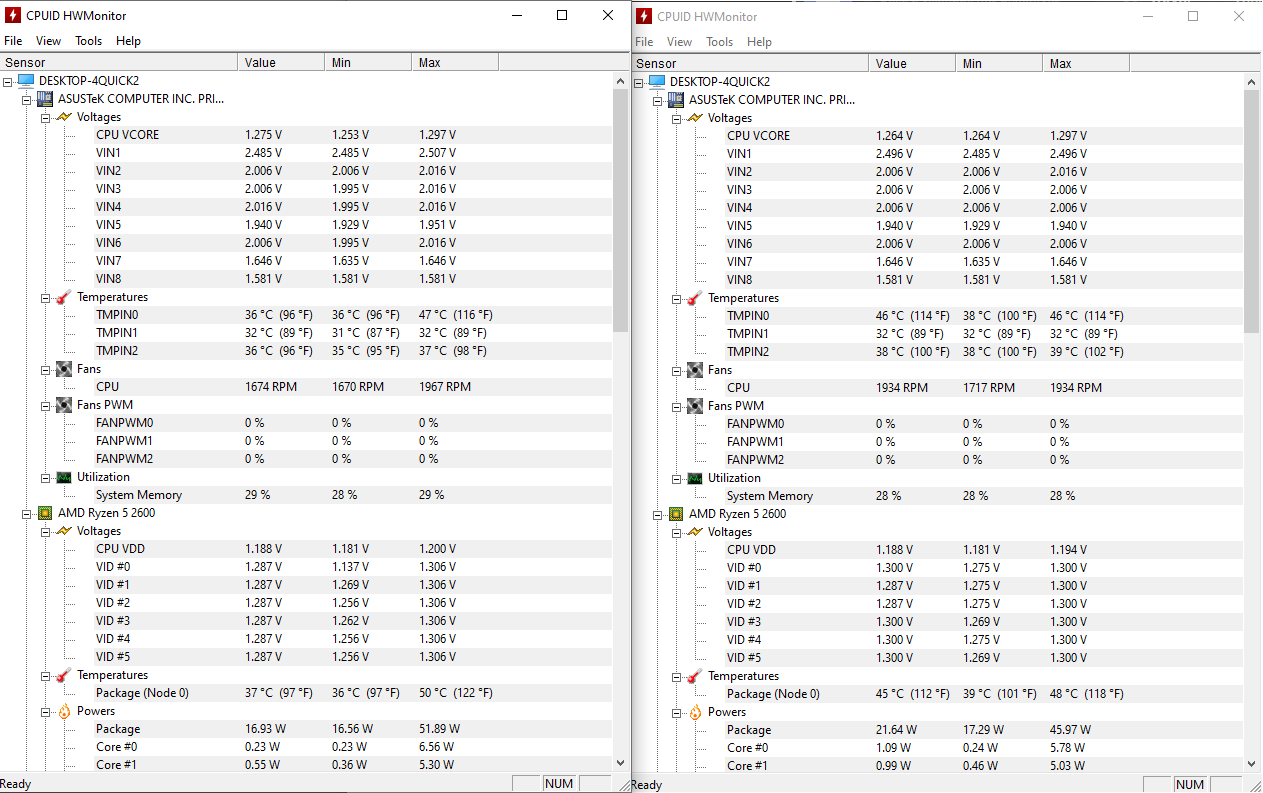Viewport: 1263px width, 793px height.
Task: Collapse the AMD Ryzen 5 2600 node in right window
Action: 658,514
